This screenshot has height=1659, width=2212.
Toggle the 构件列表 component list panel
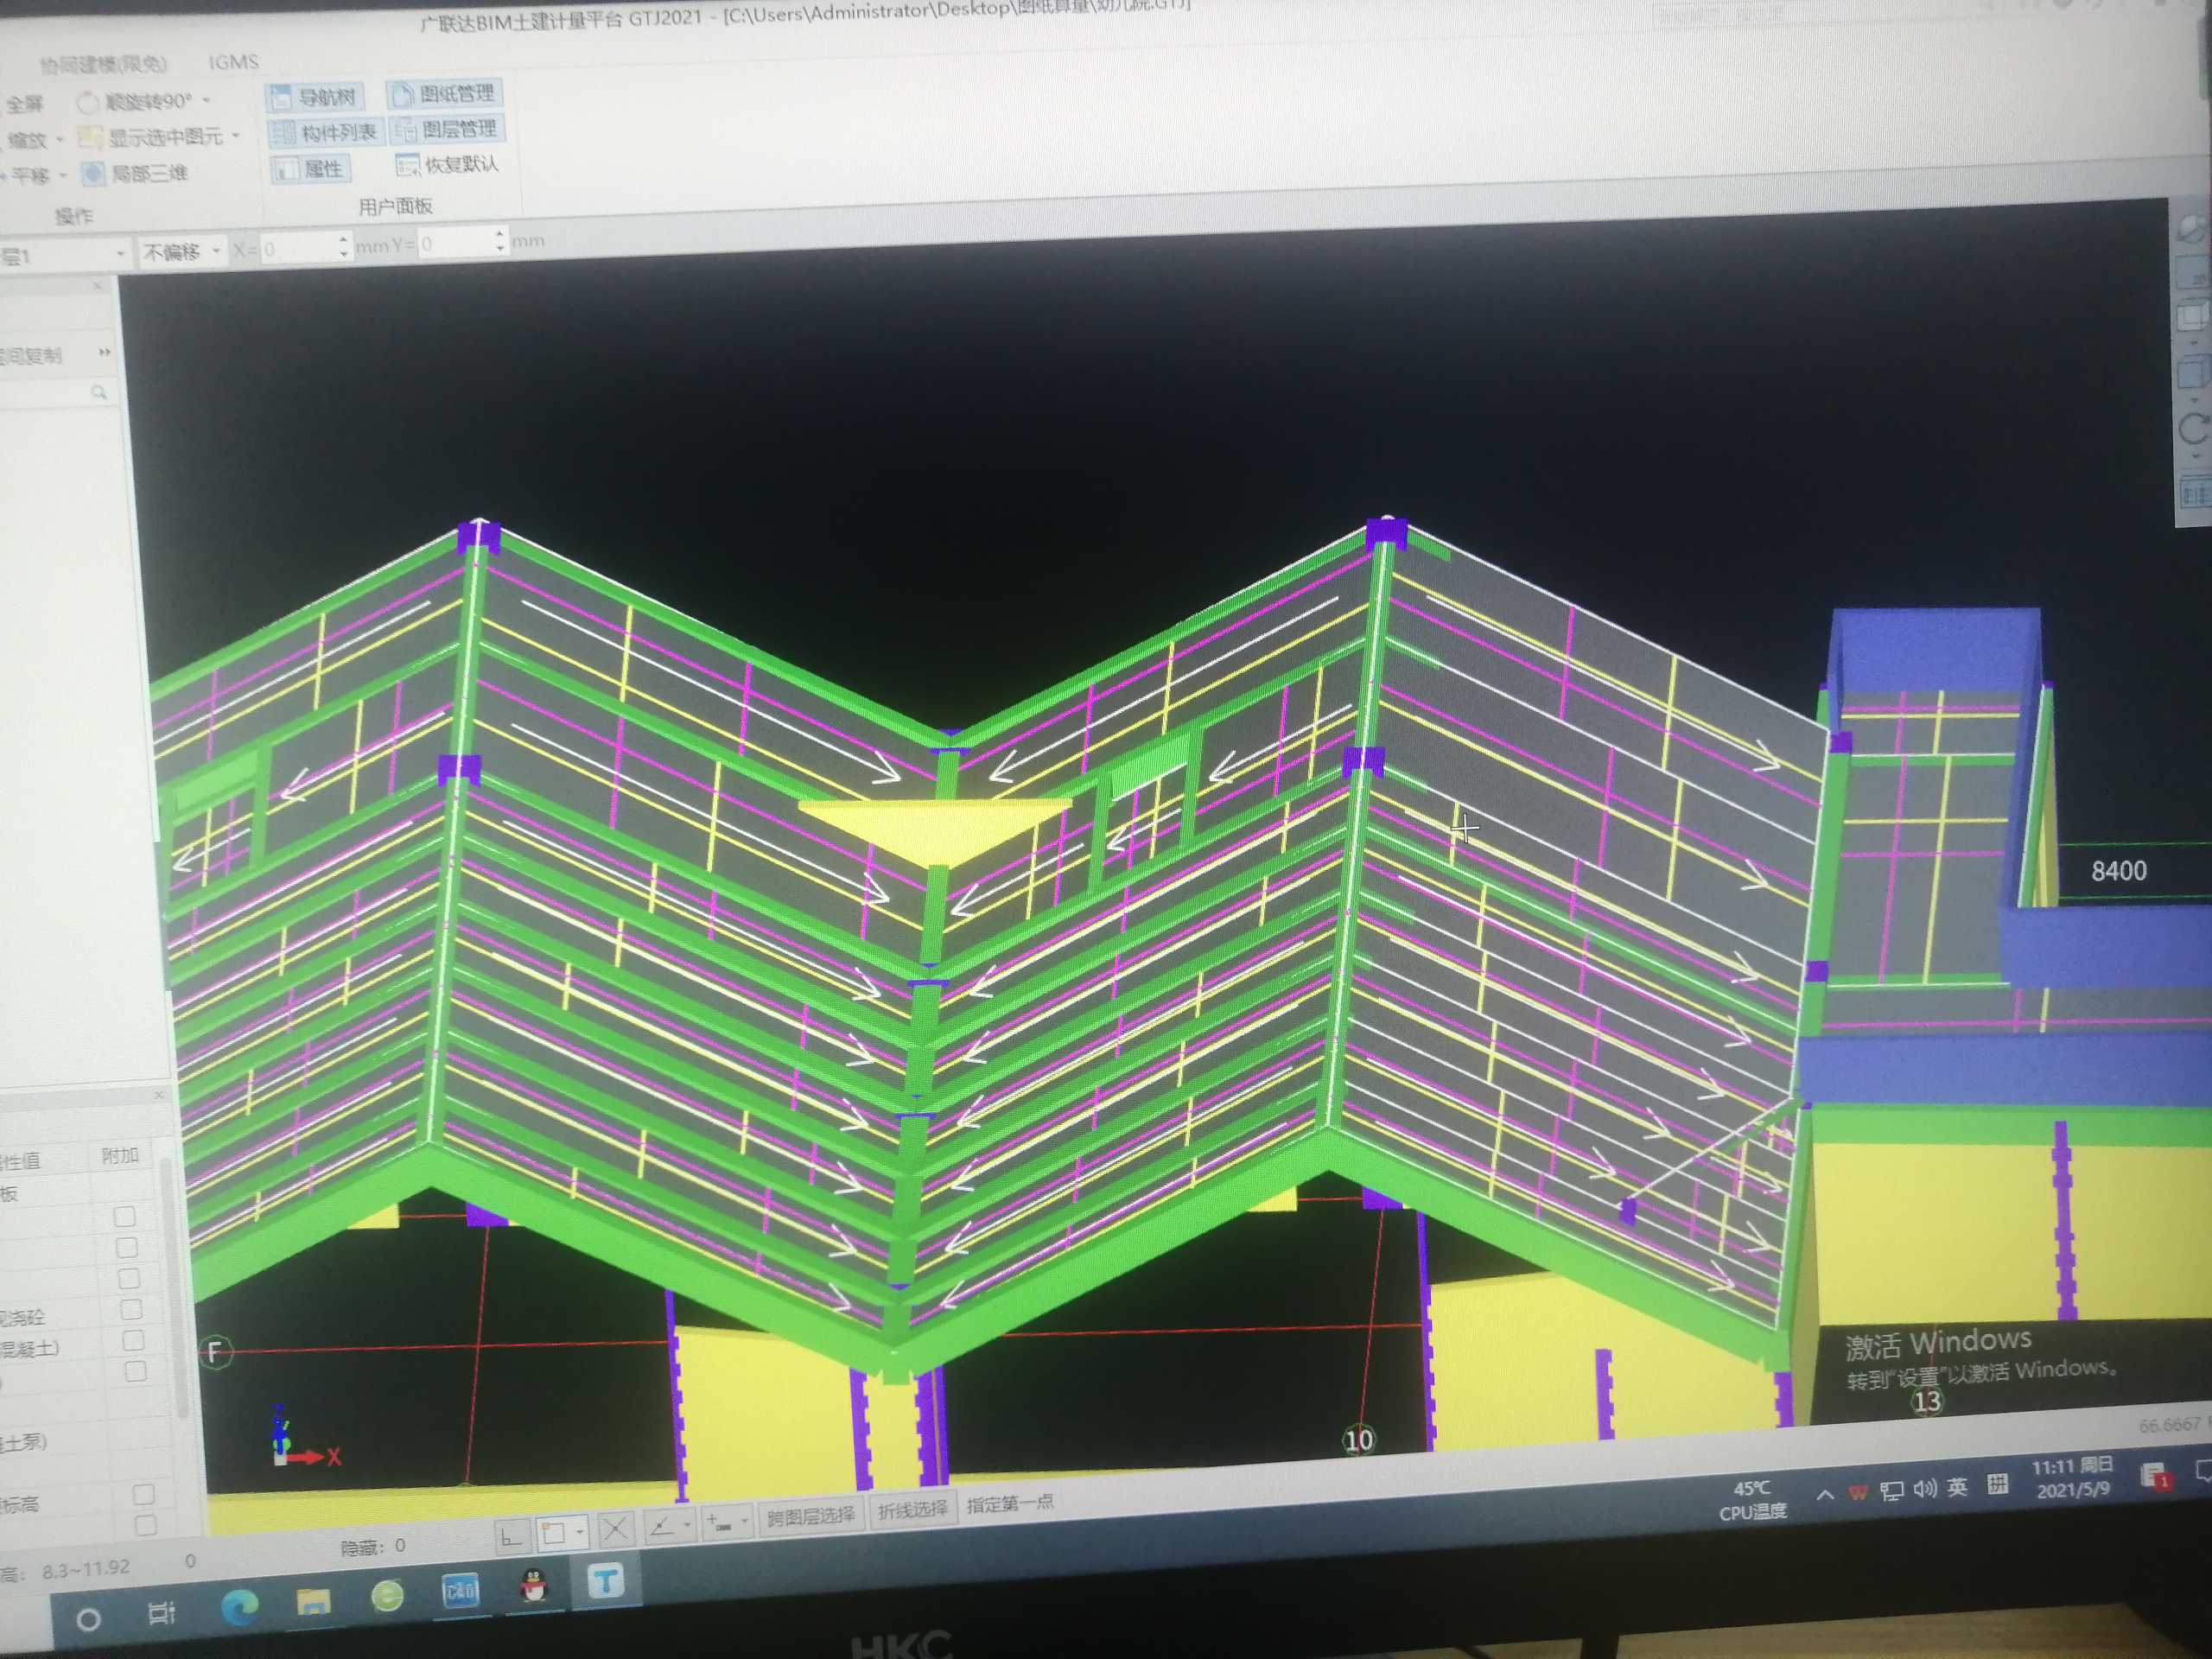325,132
